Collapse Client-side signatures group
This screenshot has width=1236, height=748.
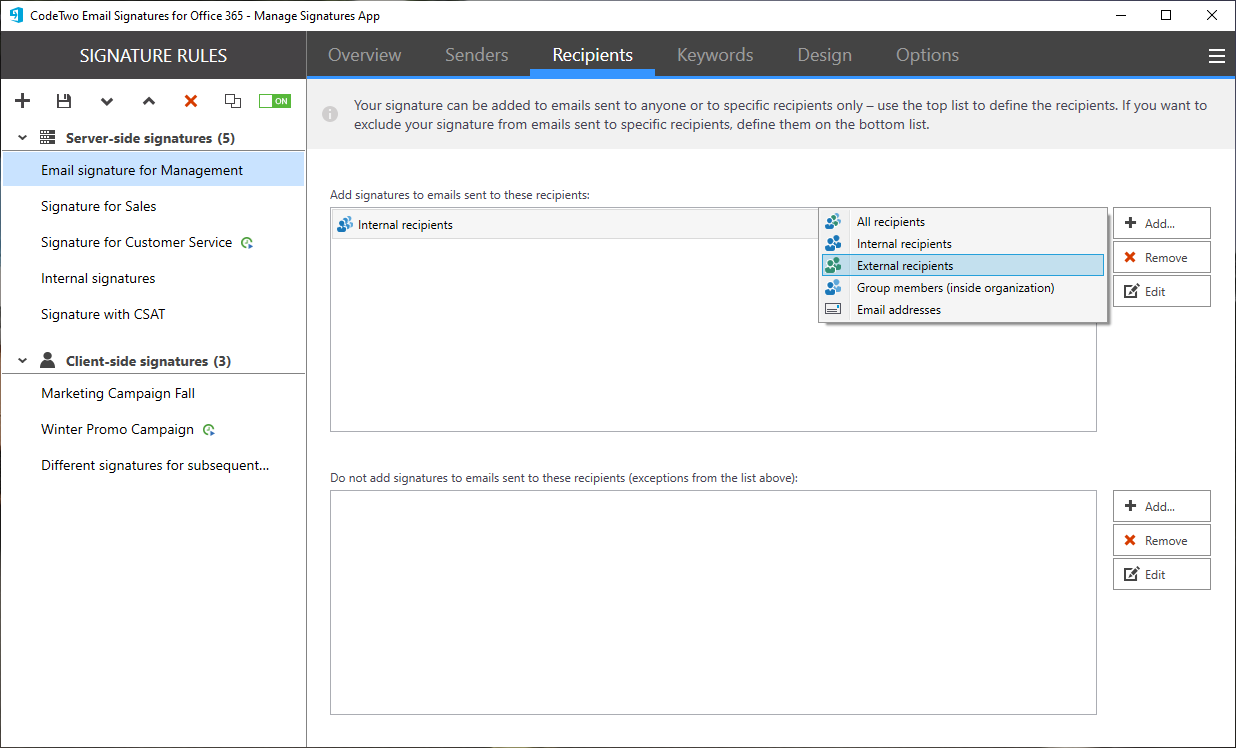point(22,361)
